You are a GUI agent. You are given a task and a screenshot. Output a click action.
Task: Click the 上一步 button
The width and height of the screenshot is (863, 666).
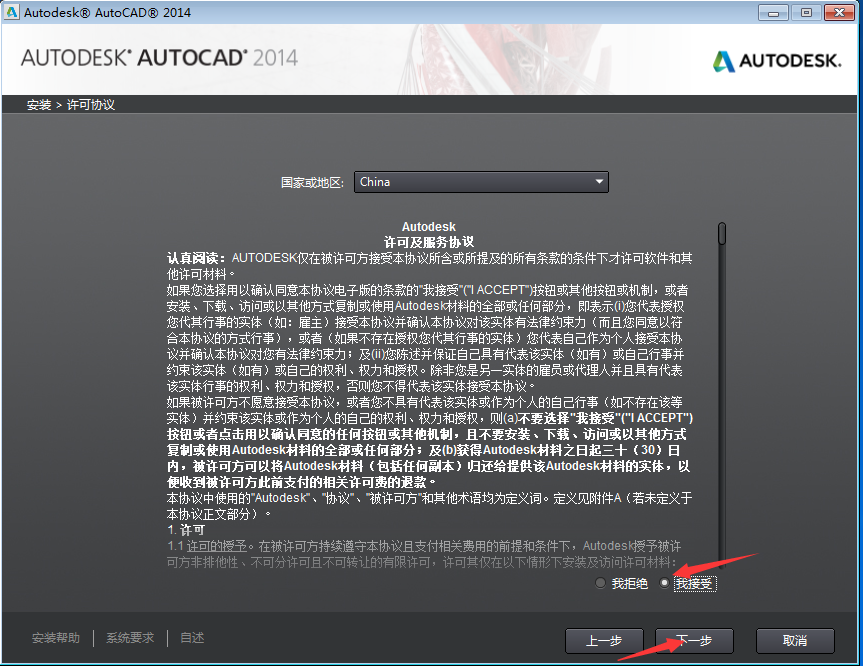pos(604,641)
